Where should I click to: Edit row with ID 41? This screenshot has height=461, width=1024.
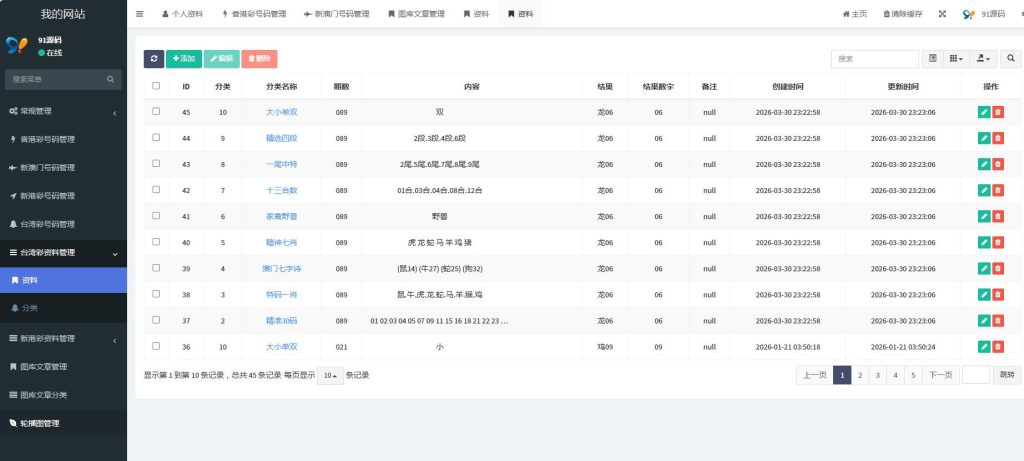click(984, 216)
